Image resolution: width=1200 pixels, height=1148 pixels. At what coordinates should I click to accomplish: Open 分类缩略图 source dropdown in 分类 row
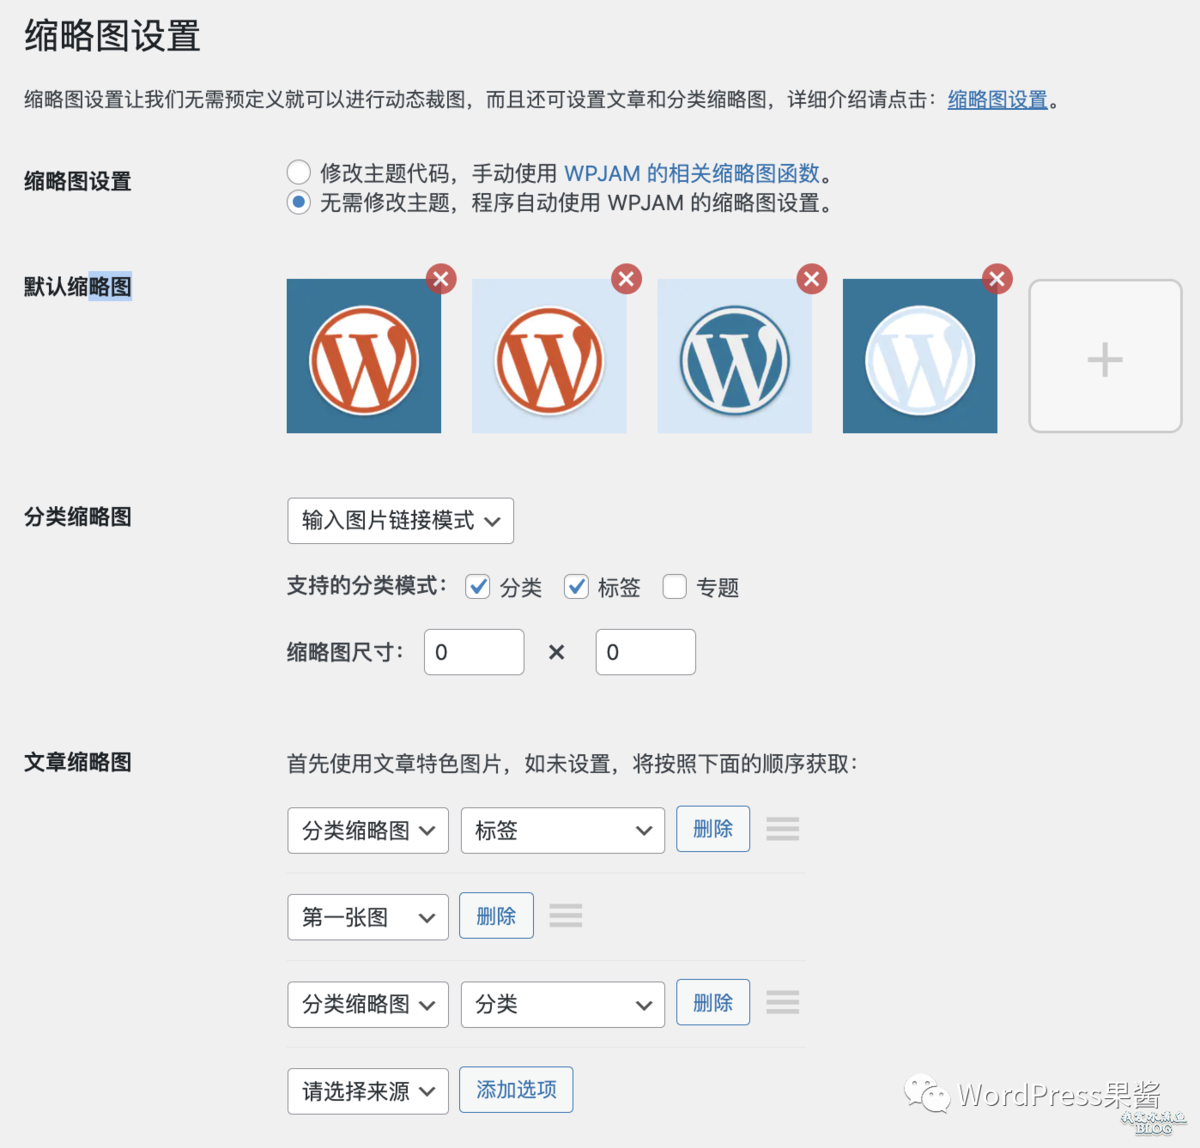pyautogui.click(x=368, y=1004)
